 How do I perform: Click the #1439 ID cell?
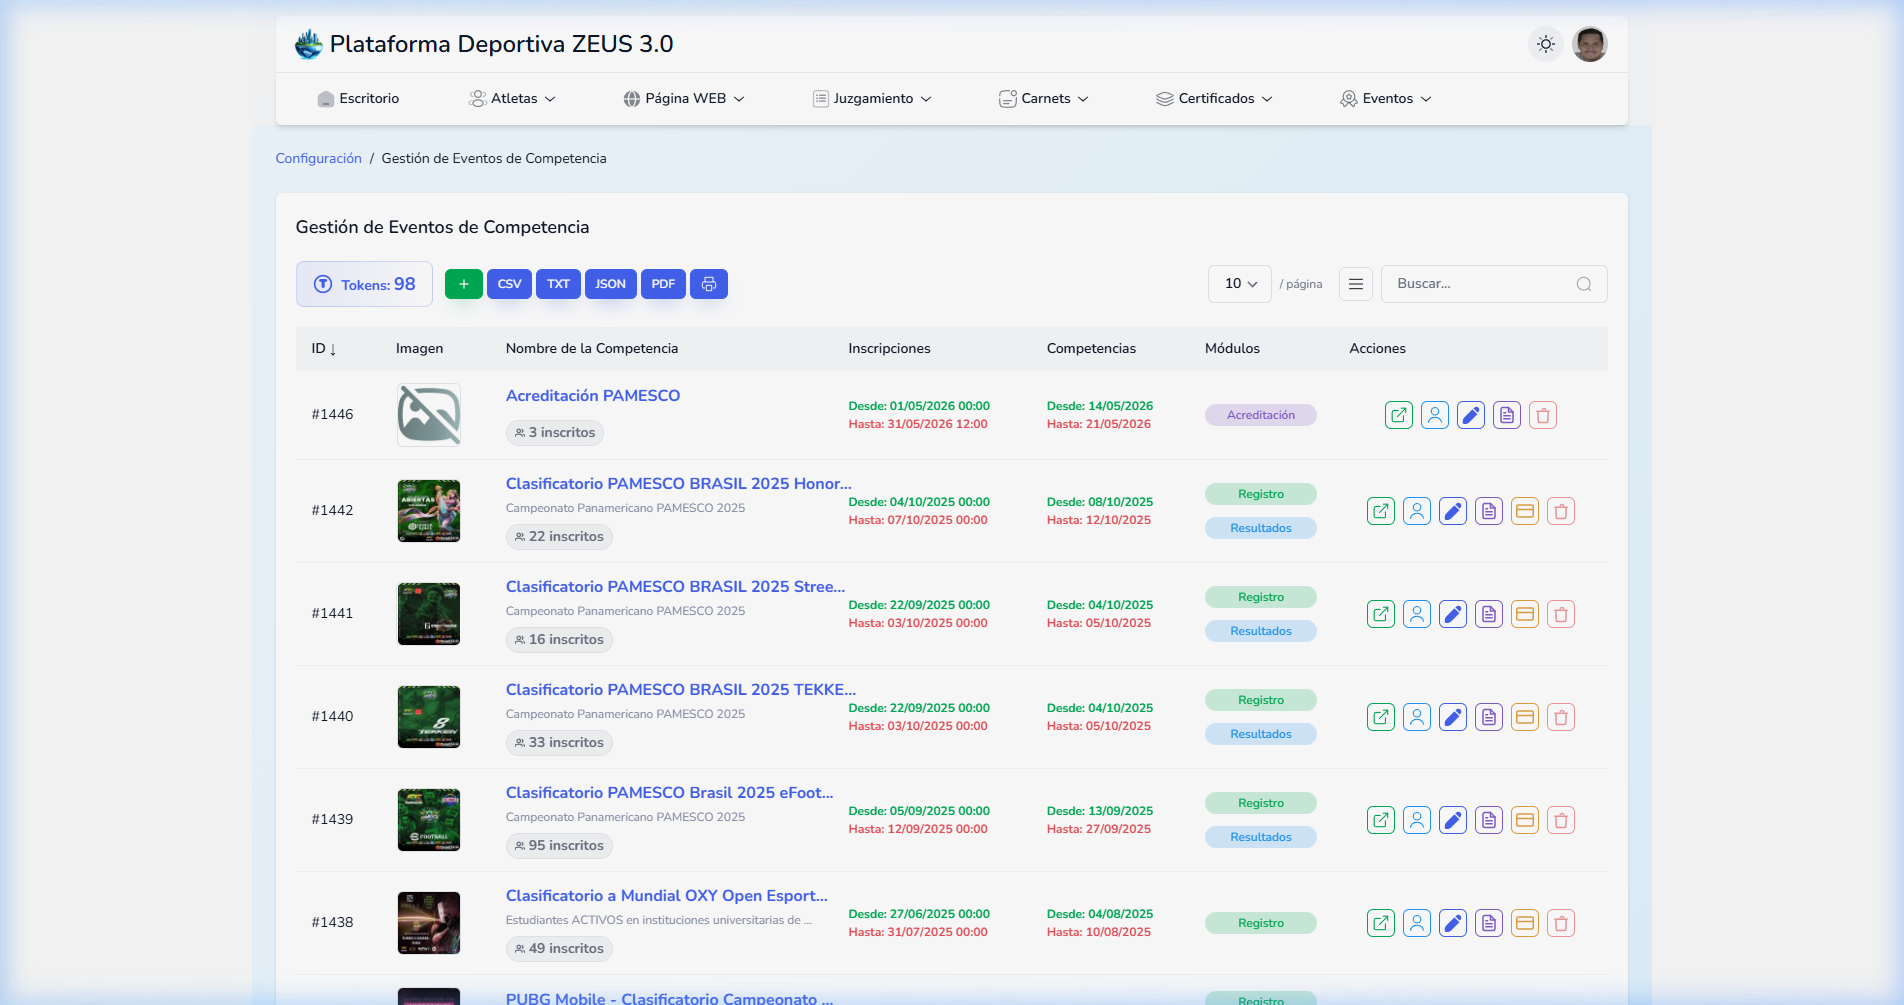click(332, 820)
